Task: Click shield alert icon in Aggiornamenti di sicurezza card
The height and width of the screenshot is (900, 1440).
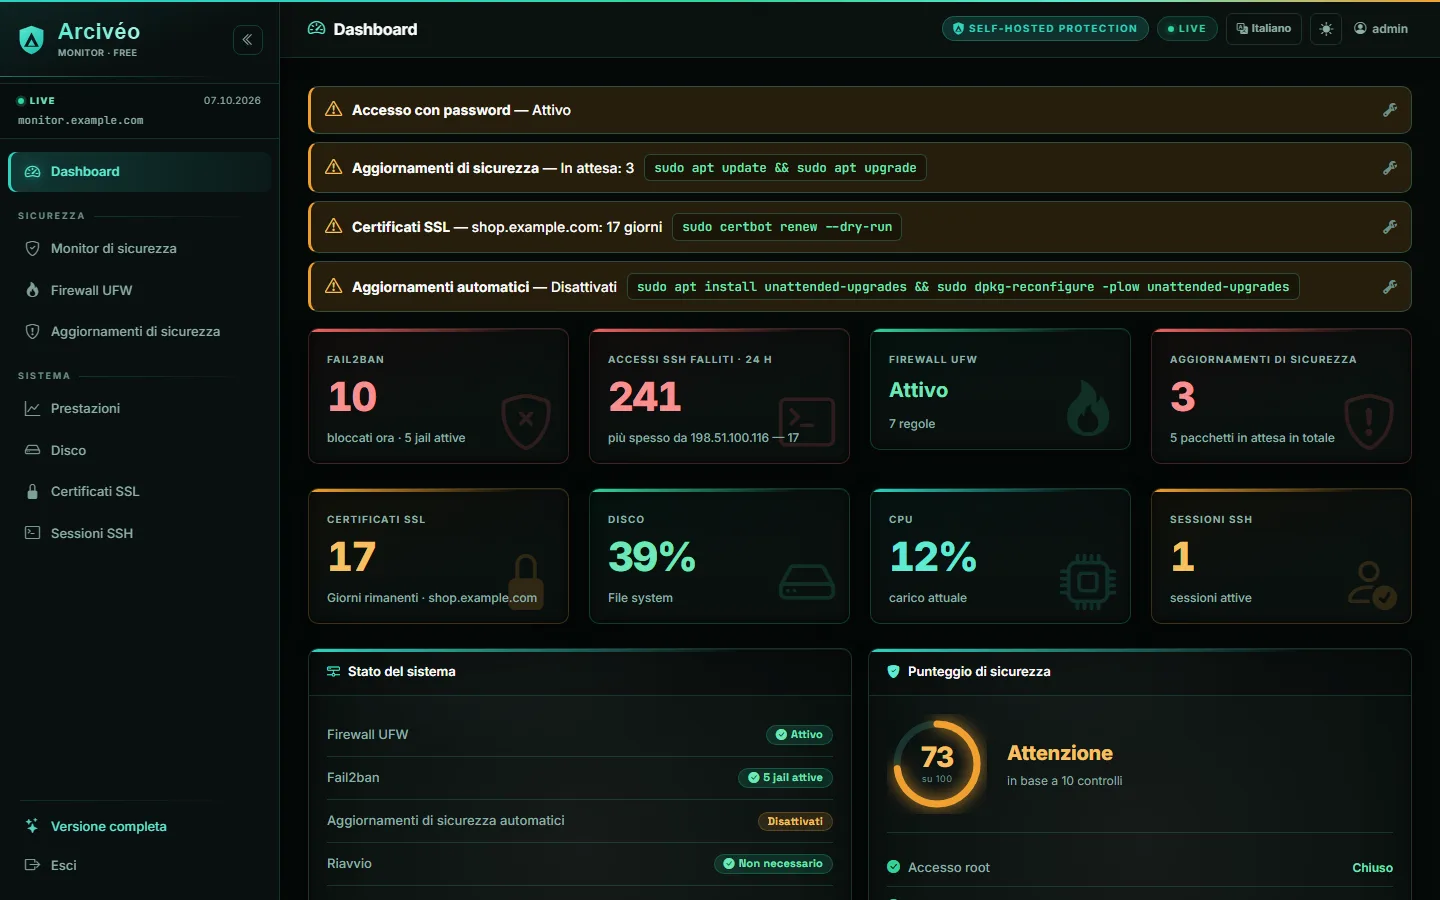Action: click(x=1369, y=421)
